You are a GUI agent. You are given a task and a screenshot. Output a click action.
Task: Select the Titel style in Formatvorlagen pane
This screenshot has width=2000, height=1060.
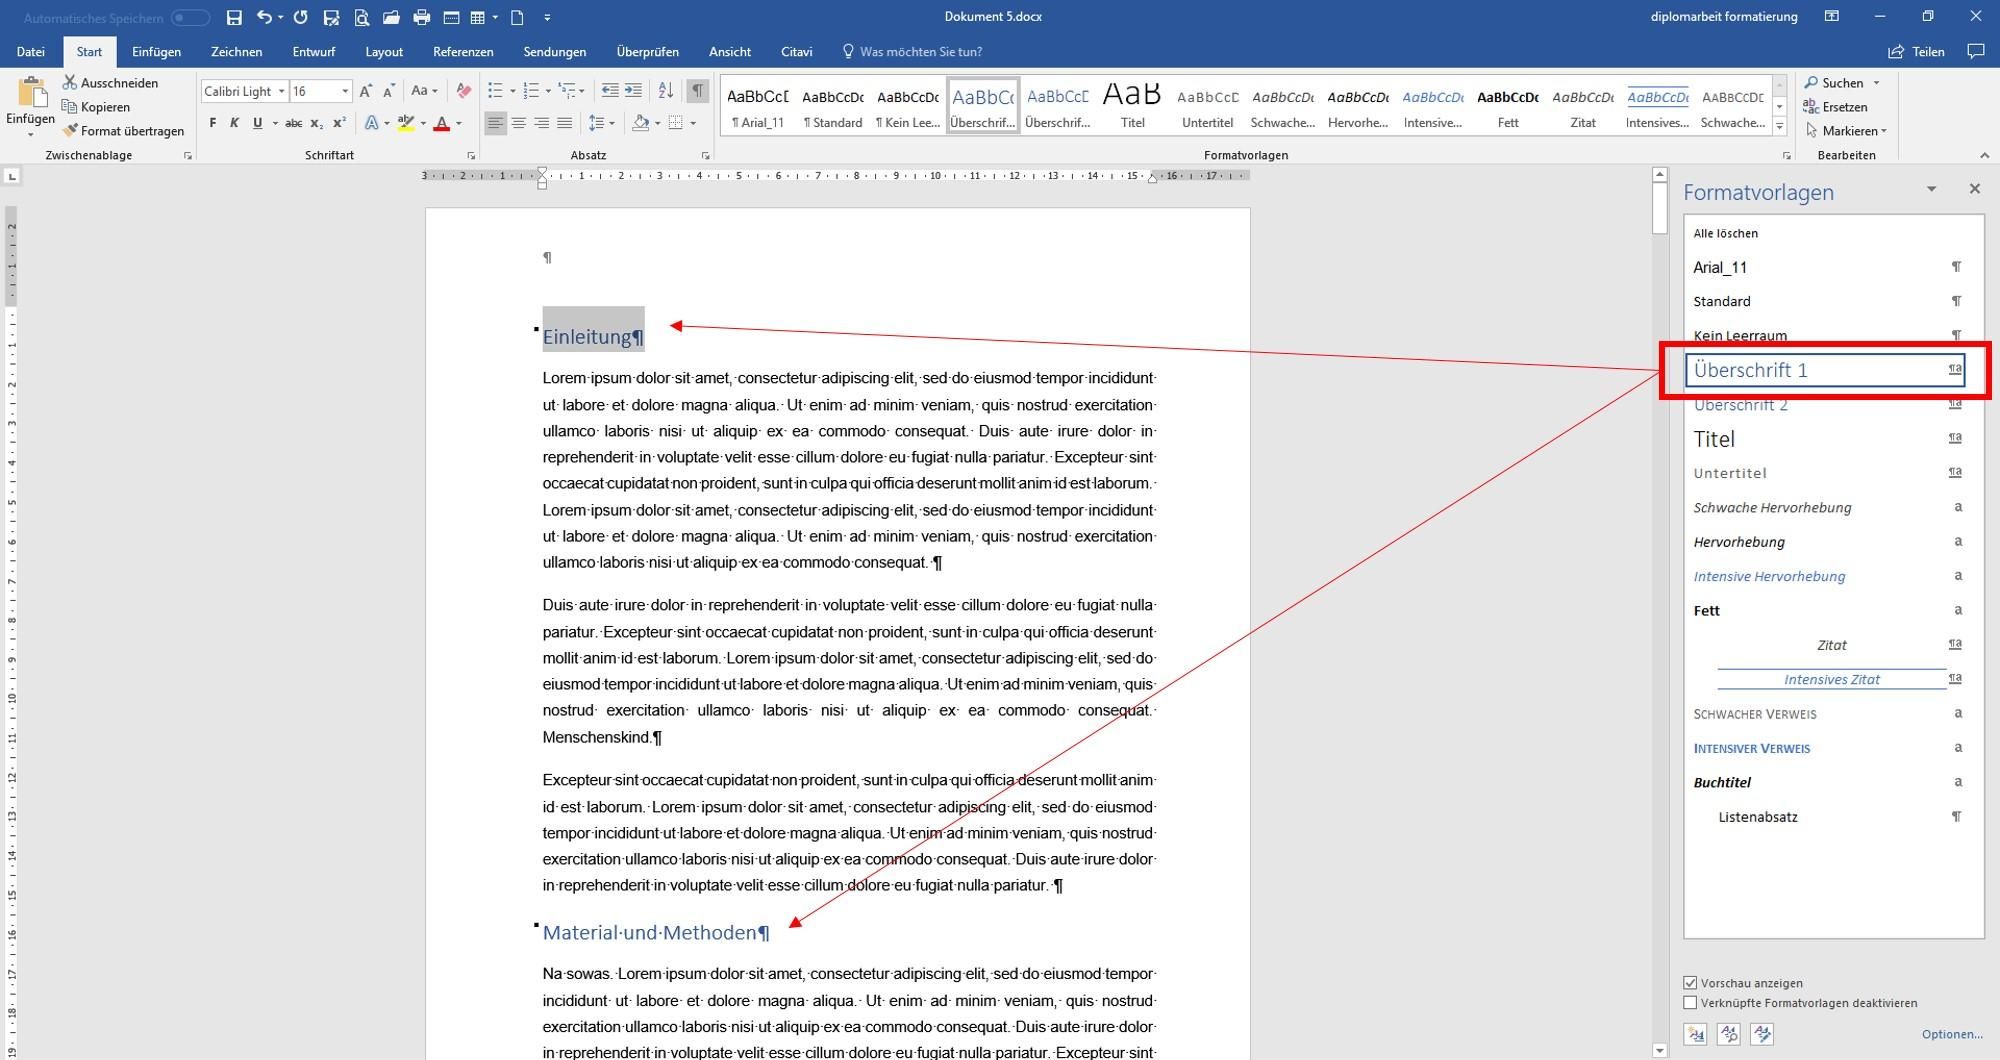click(1714, 439)
